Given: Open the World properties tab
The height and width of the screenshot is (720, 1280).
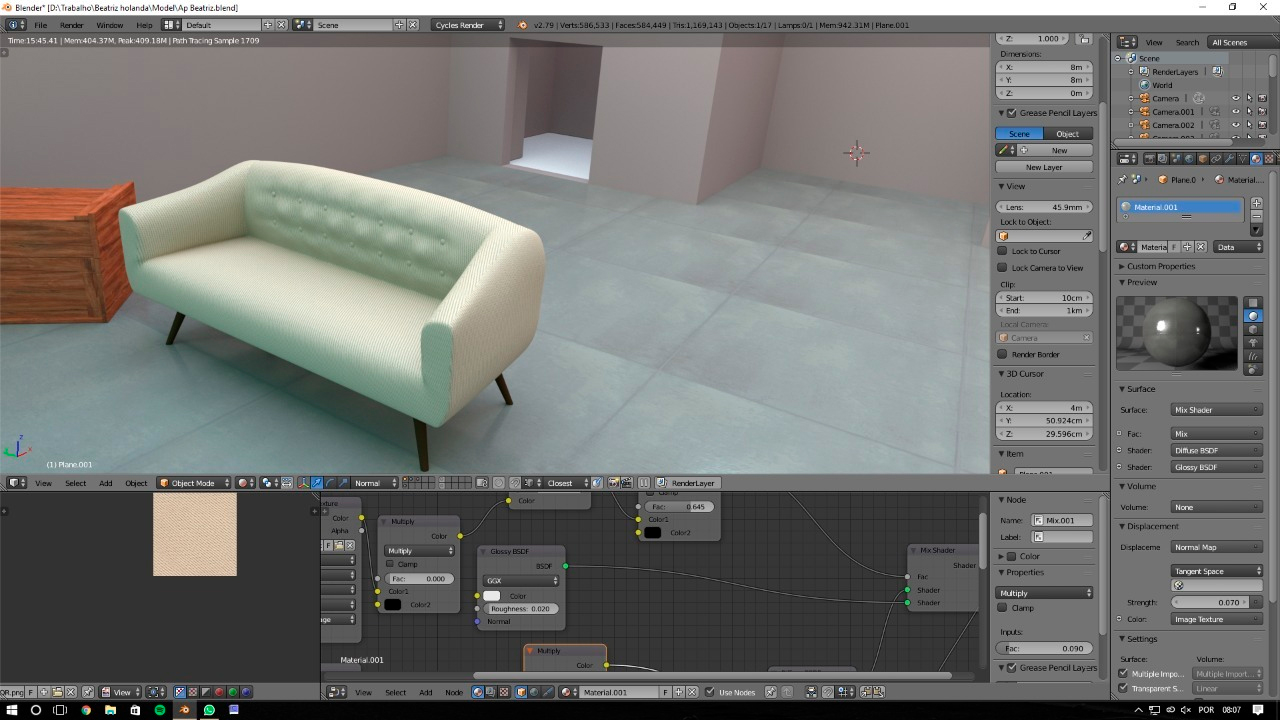Looking at the screenshot, I should (x=1189, y=158).
